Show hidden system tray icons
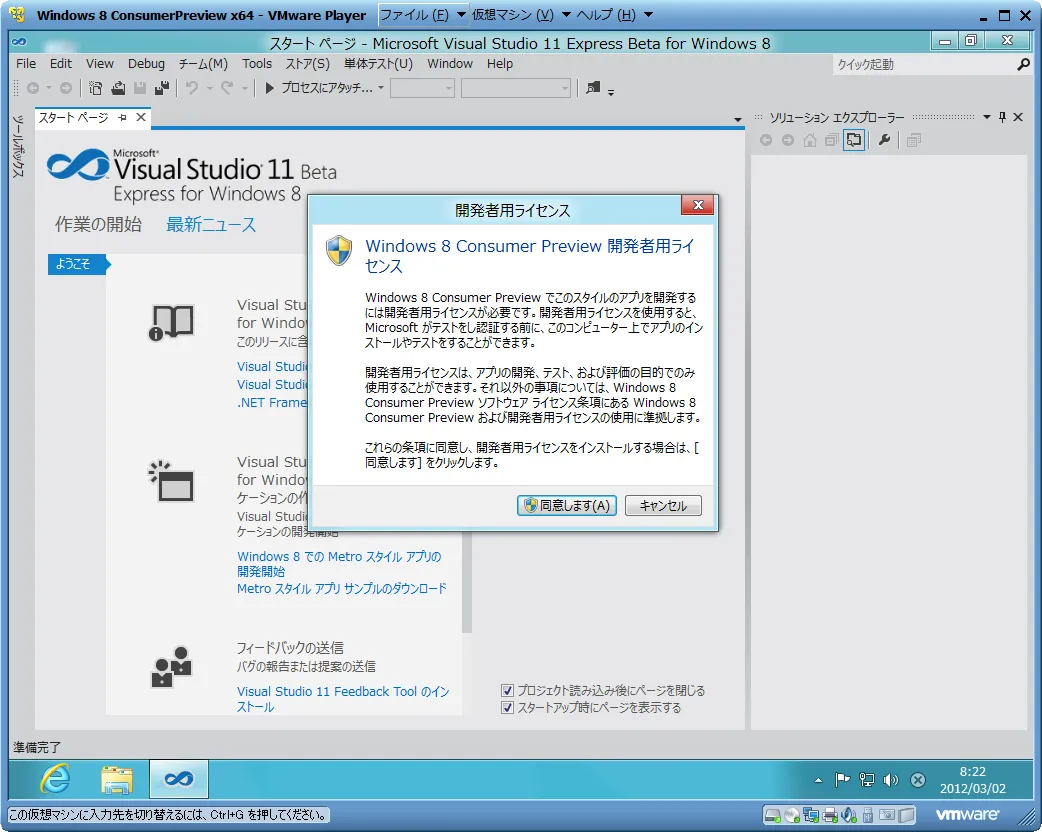 click(819, 780)
